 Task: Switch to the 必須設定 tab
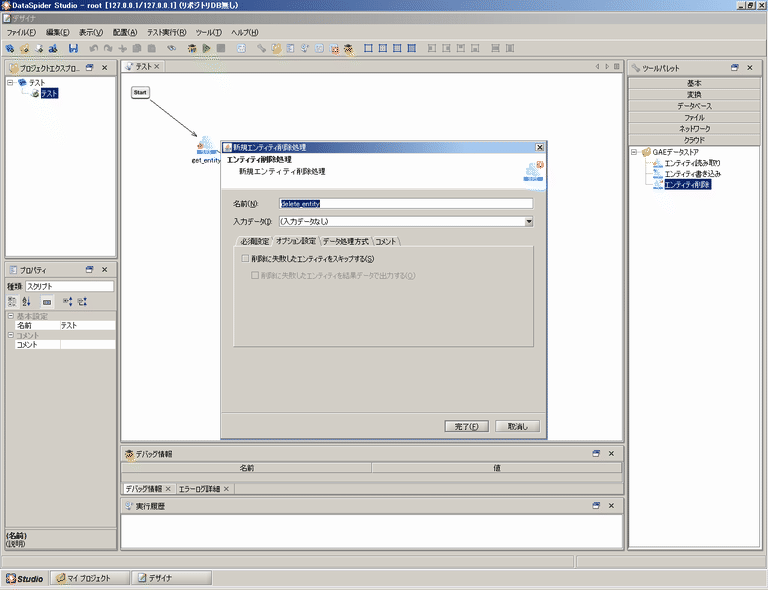[x=255, y=241]
